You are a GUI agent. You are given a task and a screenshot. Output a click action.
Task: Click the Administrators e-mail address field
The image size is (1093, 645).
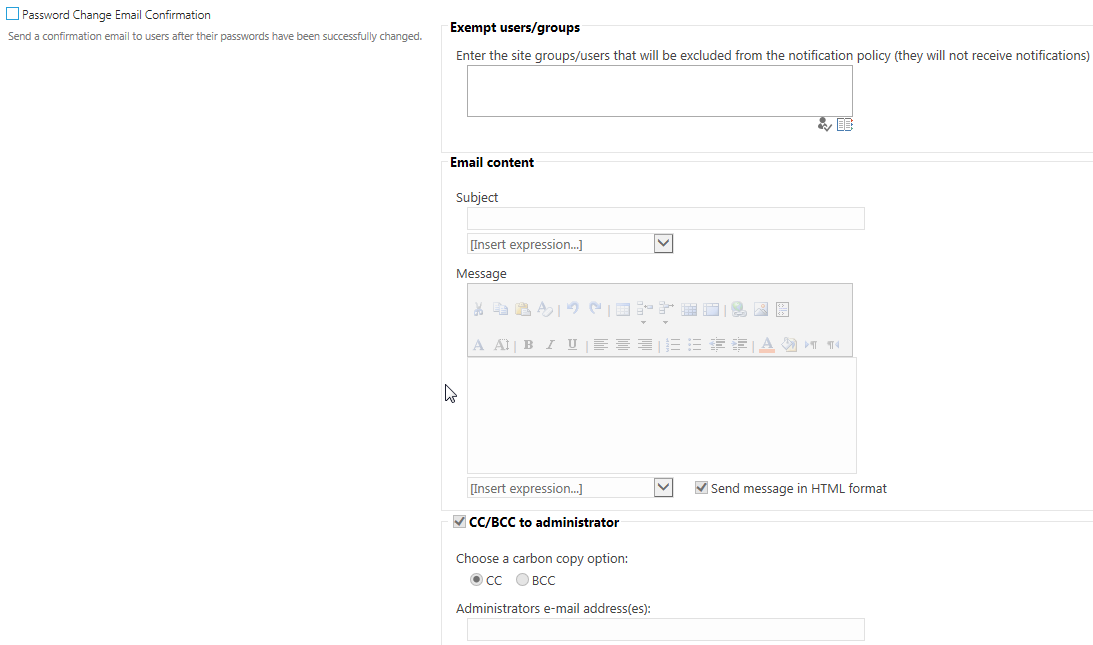point(665,629)
